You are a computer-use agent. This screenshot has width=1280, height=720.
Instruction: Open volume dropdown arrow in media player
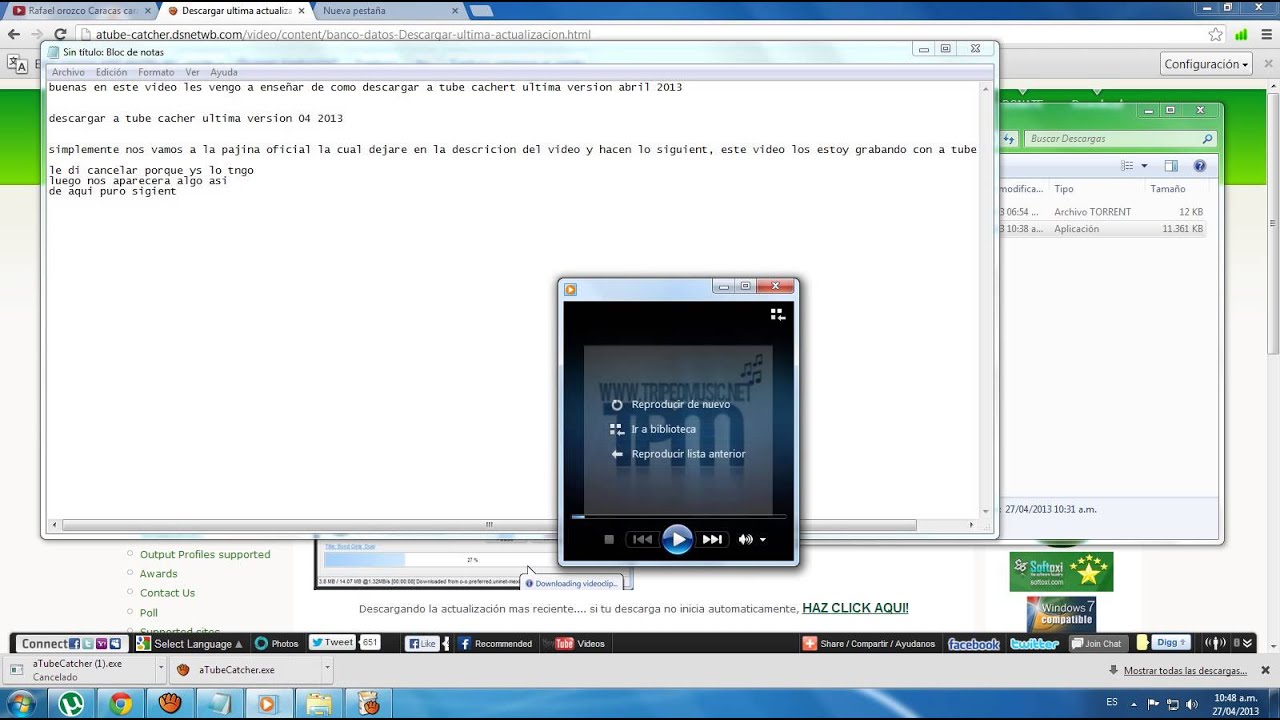763,540
